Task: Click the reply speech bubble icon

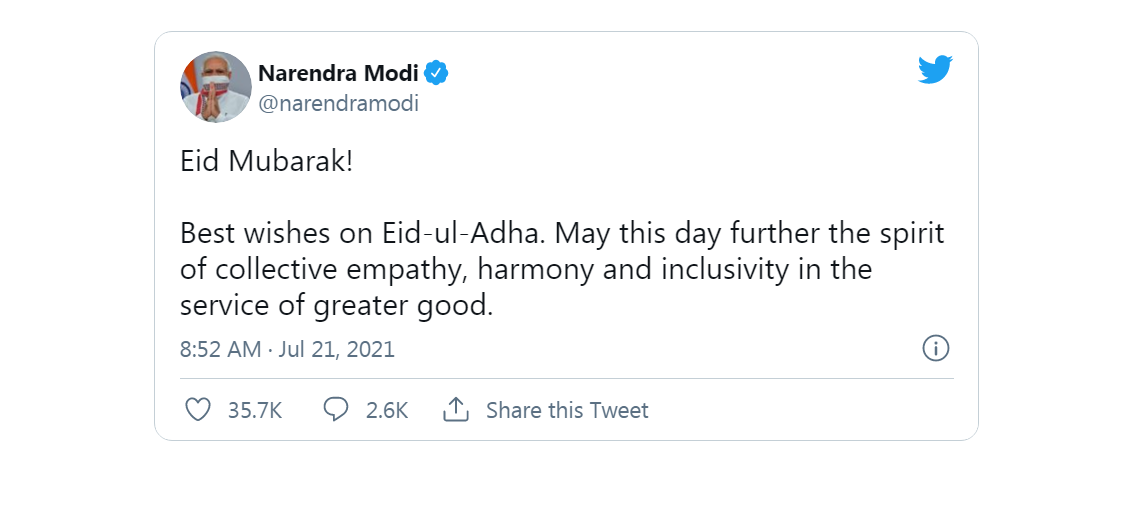Action: click(x=337, y=410)
